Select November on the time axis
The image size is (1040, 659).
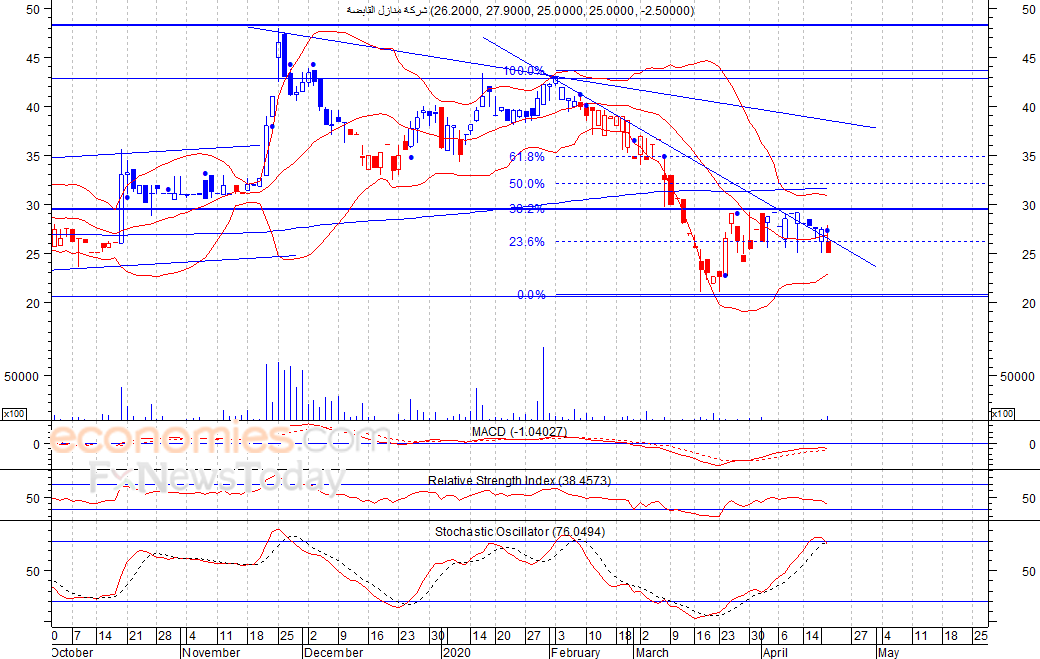tap(212, 652)
